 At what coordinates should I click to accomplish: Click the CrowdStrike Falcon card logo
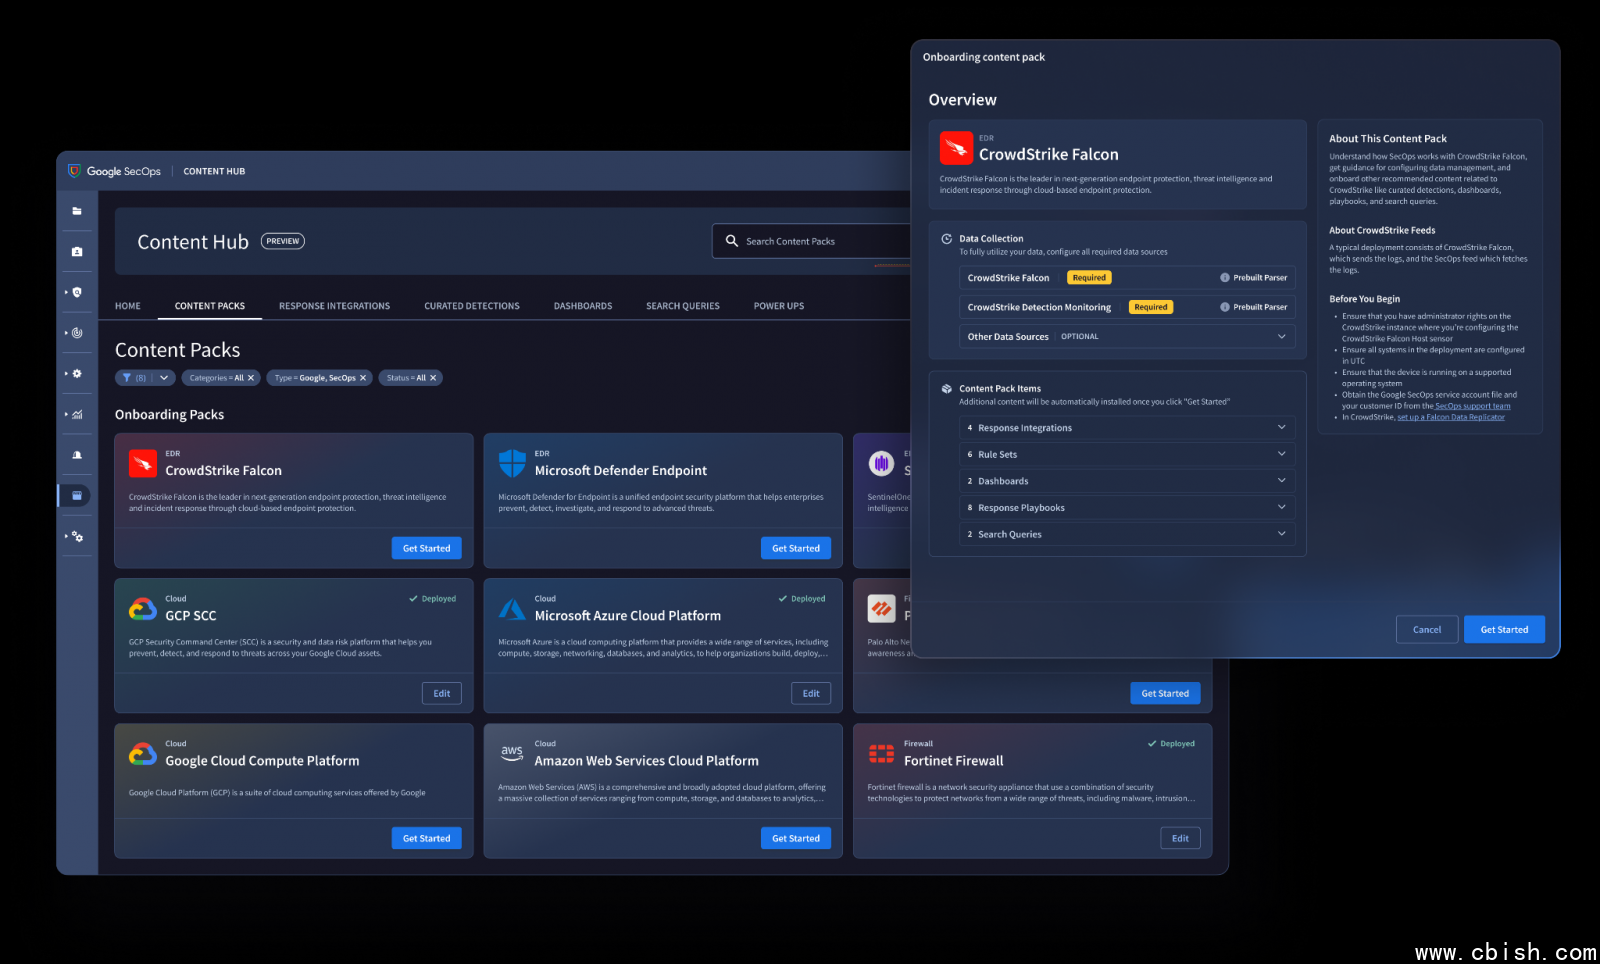tap(143, 463)
